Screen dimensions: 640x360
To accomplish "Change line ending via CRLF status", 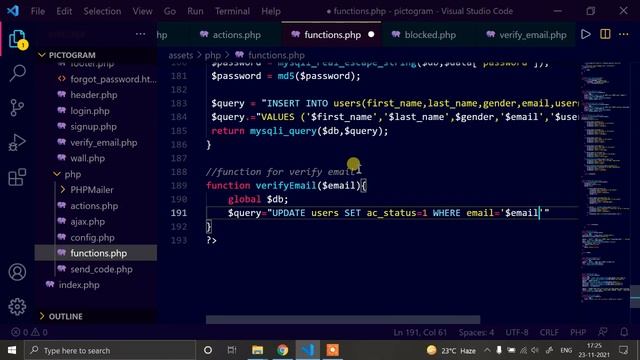I will coord(549,332).
